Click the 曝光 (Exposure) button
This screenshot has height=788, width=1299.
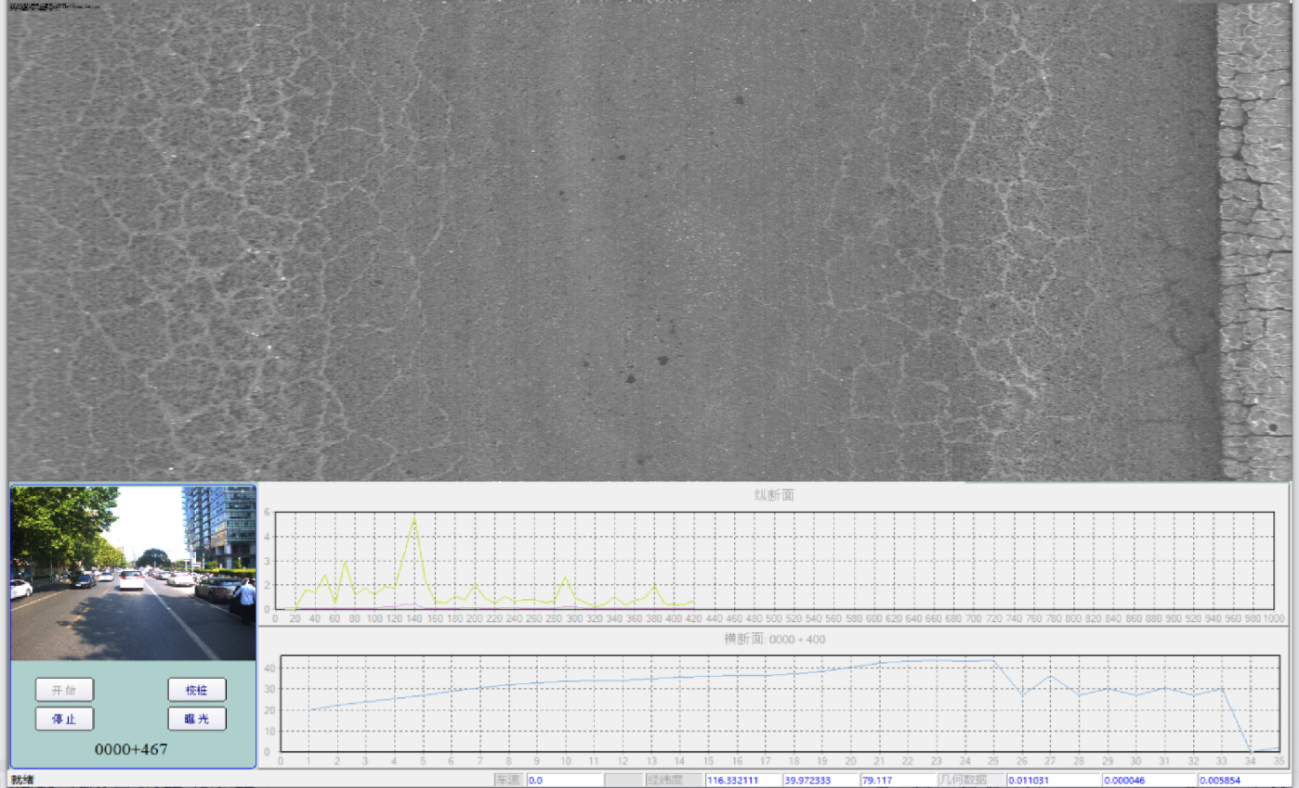(197, 719)
